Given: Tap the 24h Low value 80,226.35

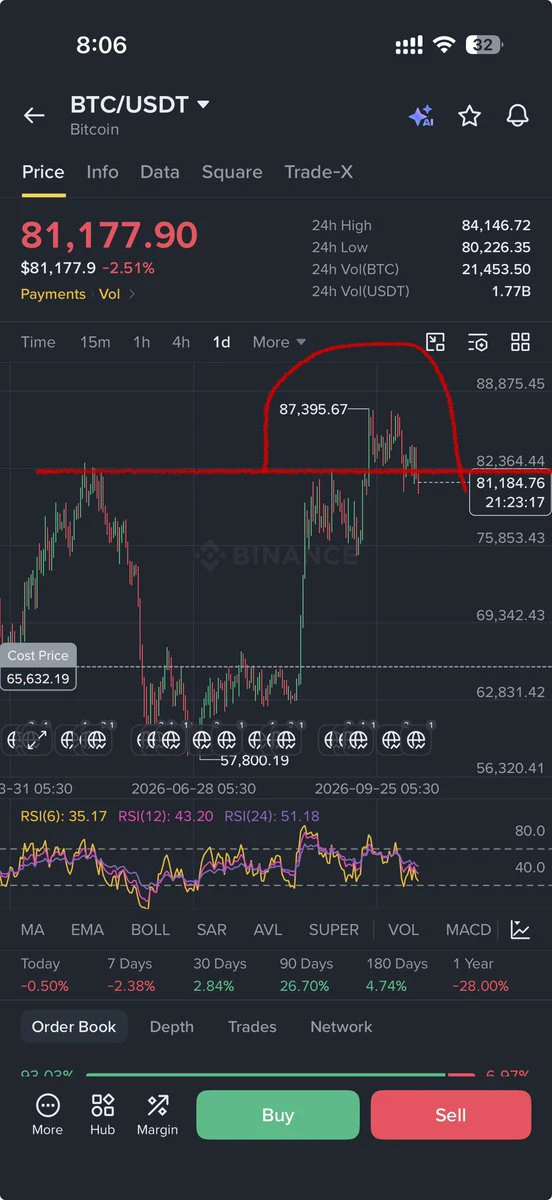Looking at the screenshot, I should (x=496, y=248).
